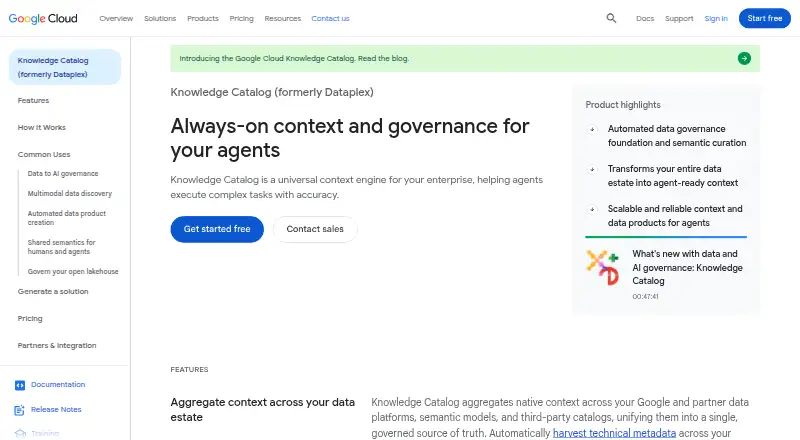Screen dimensions: 800x440
Task: Expand Scalable and reliable context highlight
Action: (592, 209)
